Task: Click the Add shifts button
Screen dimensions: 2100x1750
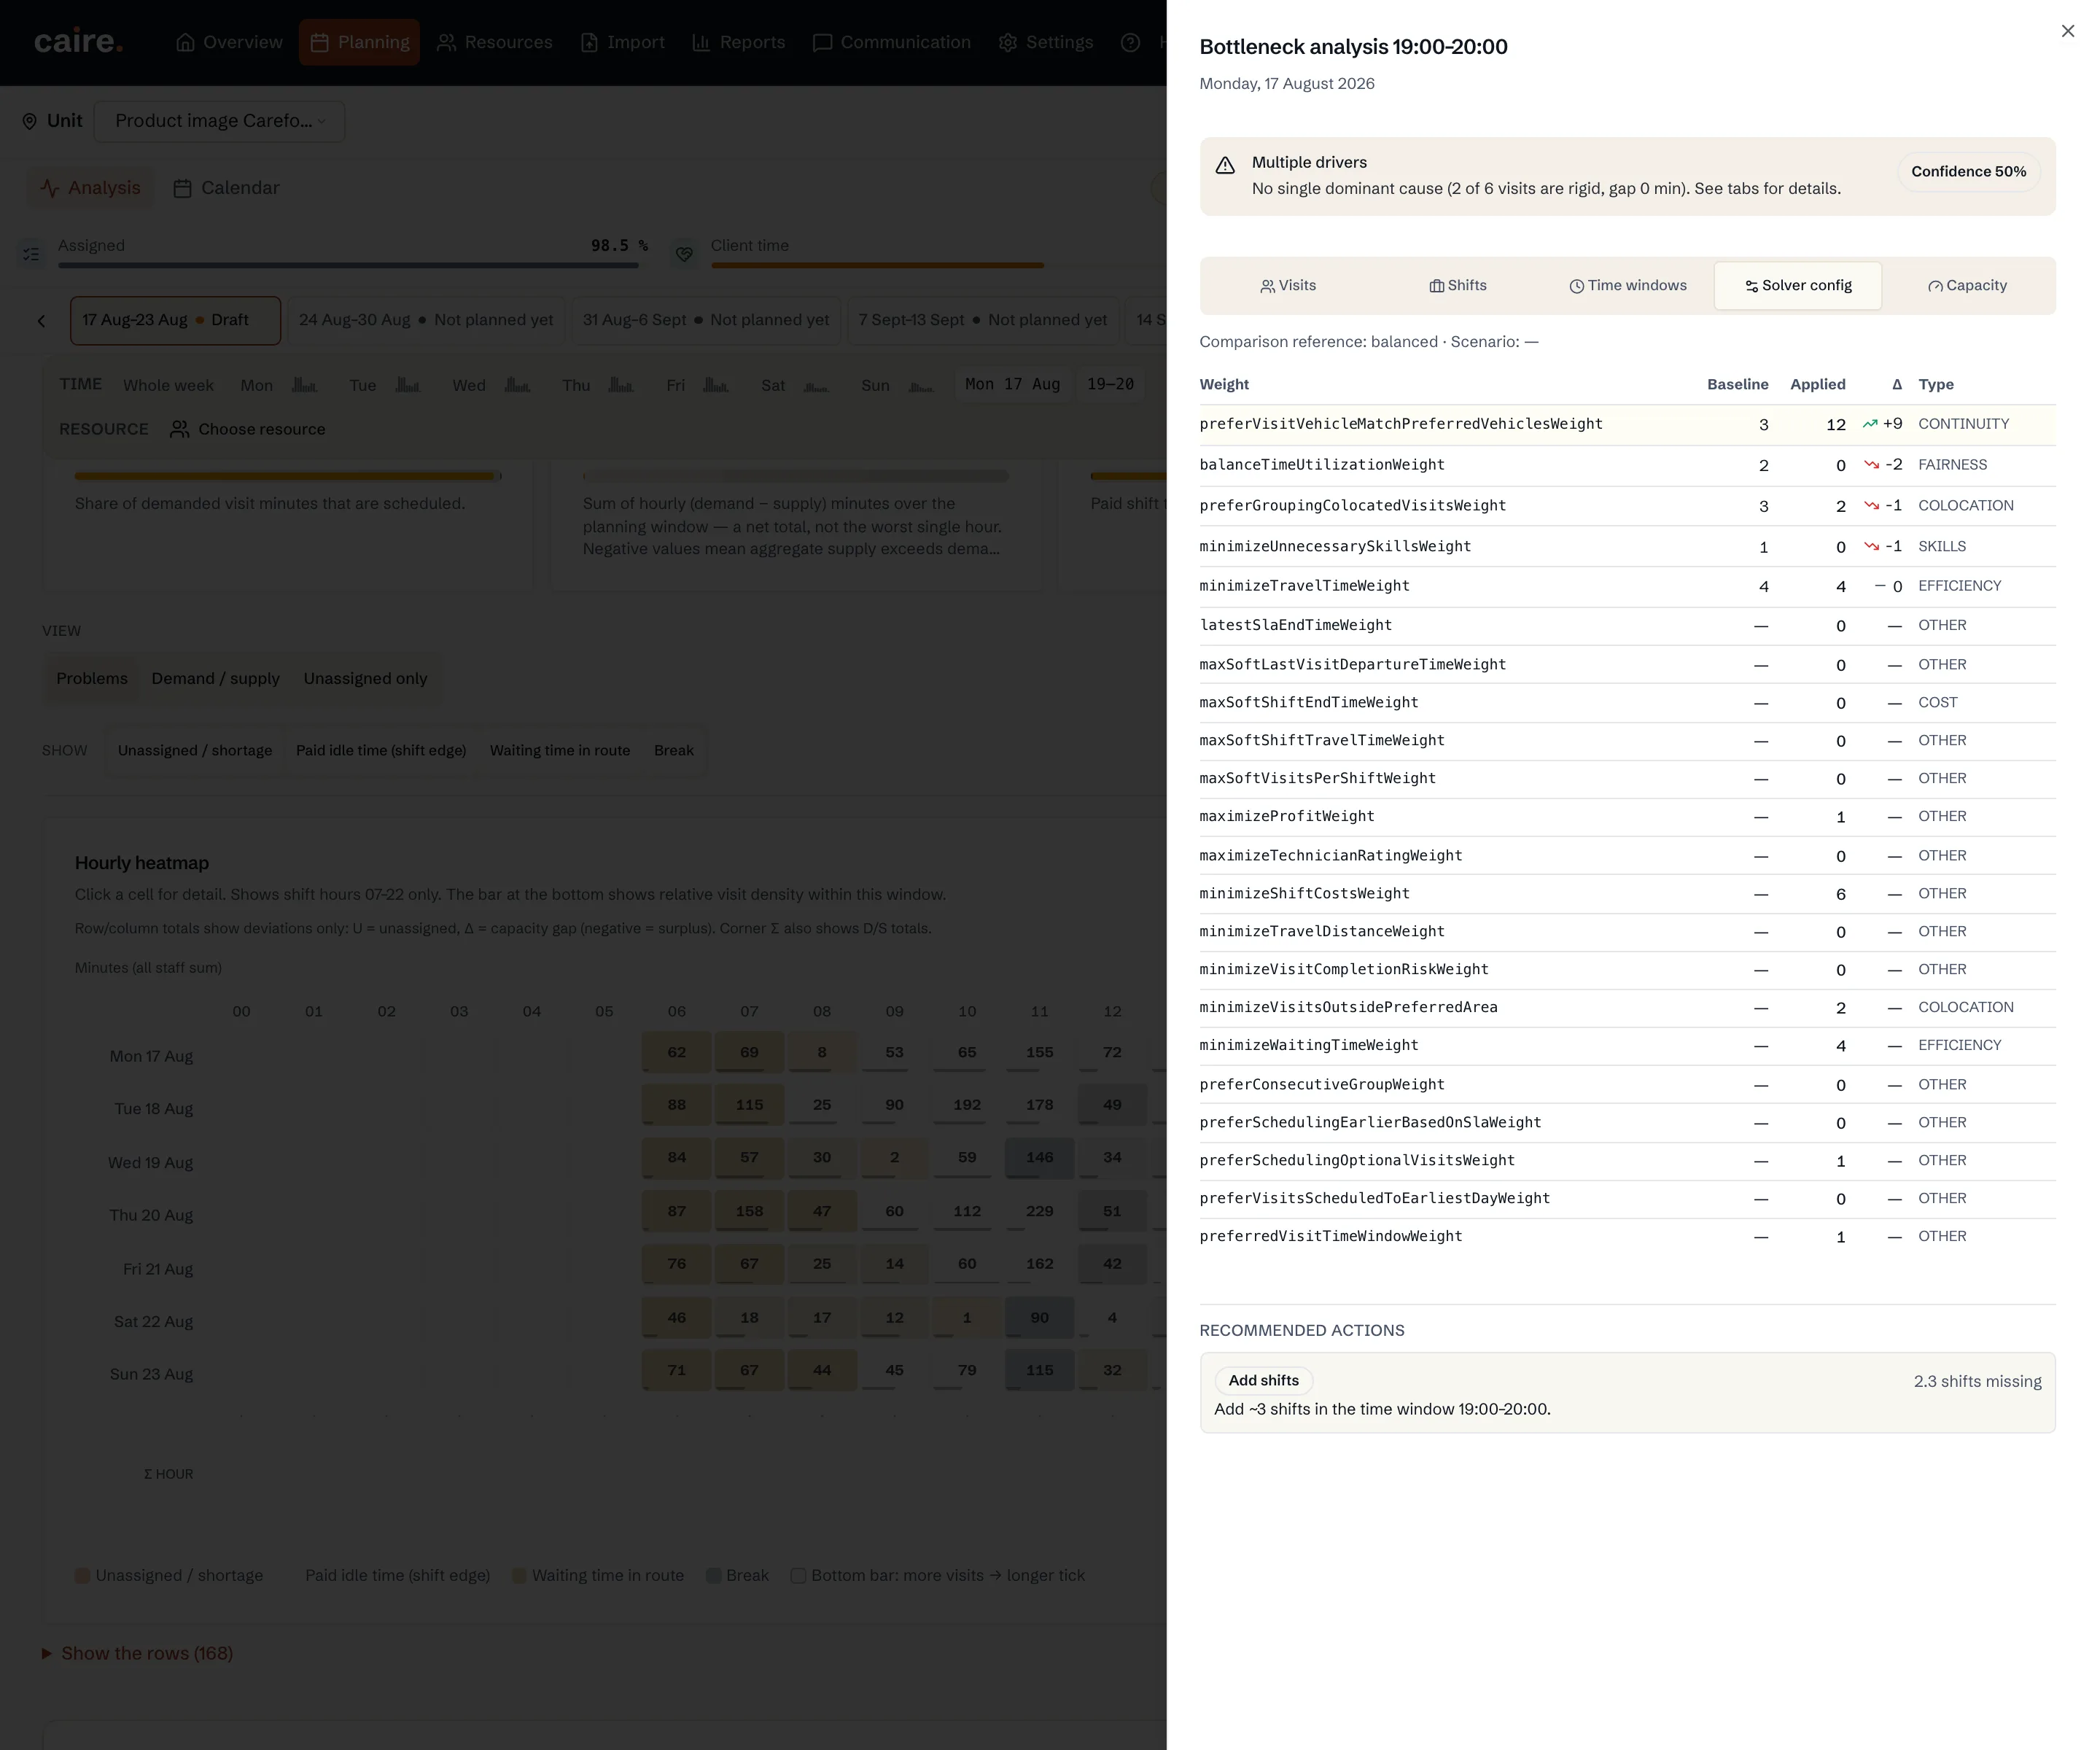Action: [1263, 1380]
